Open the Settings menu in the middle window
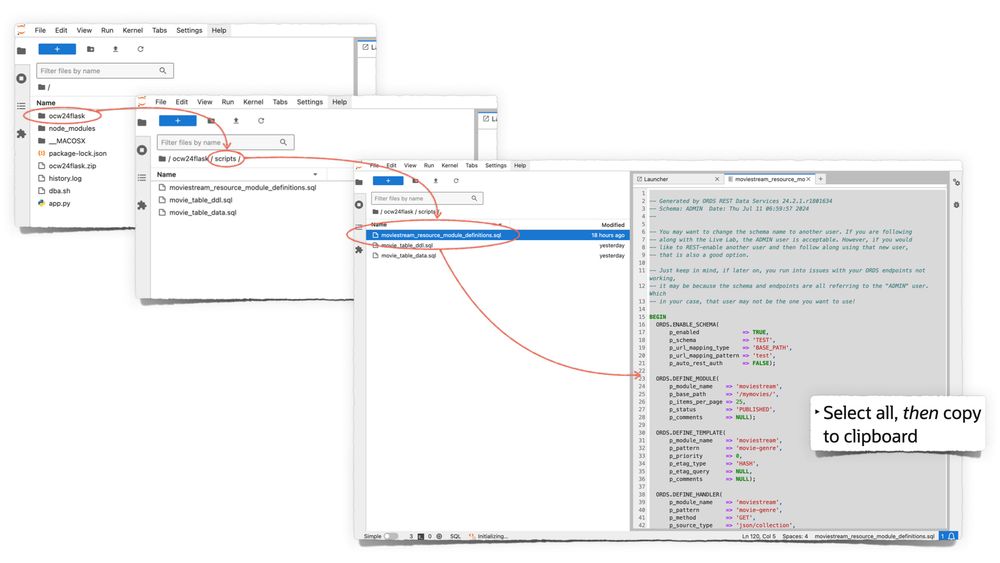Viewport: 1000px width, 563px height. pyautogui.click(x=309, y=102)
